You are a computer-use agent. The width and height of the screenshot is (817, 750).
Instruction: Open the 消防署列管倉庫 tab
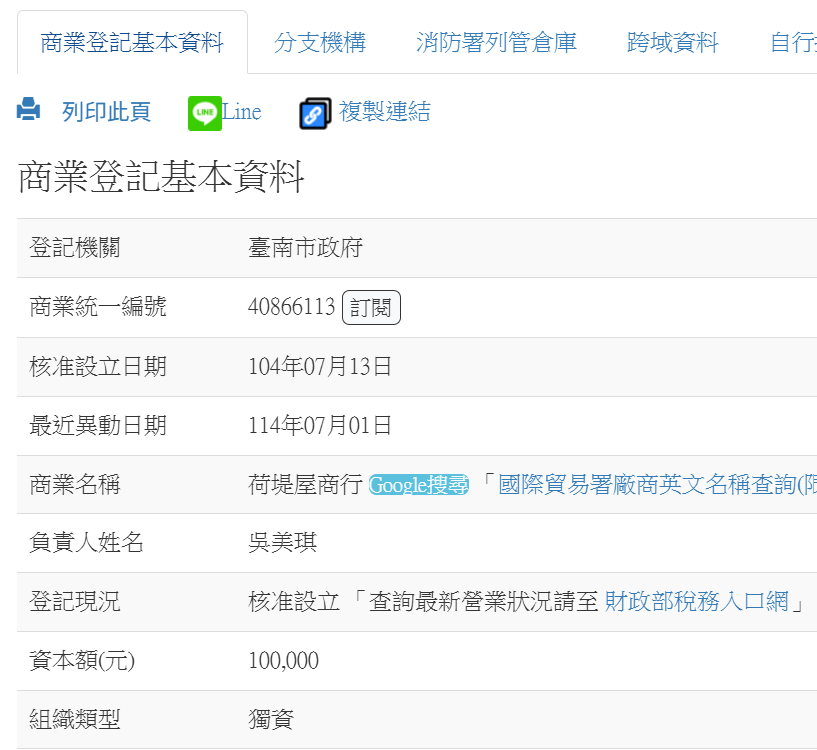(x=496, y=42)
